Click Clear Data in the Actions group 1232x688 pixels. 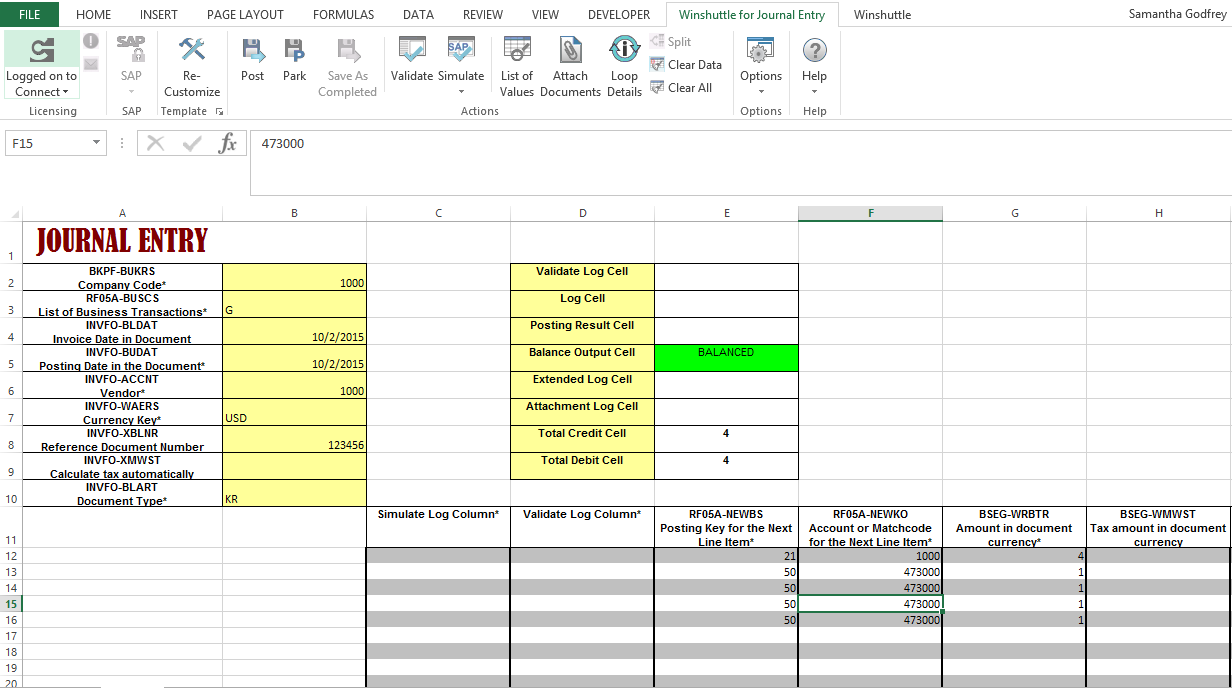coord(685,64)
